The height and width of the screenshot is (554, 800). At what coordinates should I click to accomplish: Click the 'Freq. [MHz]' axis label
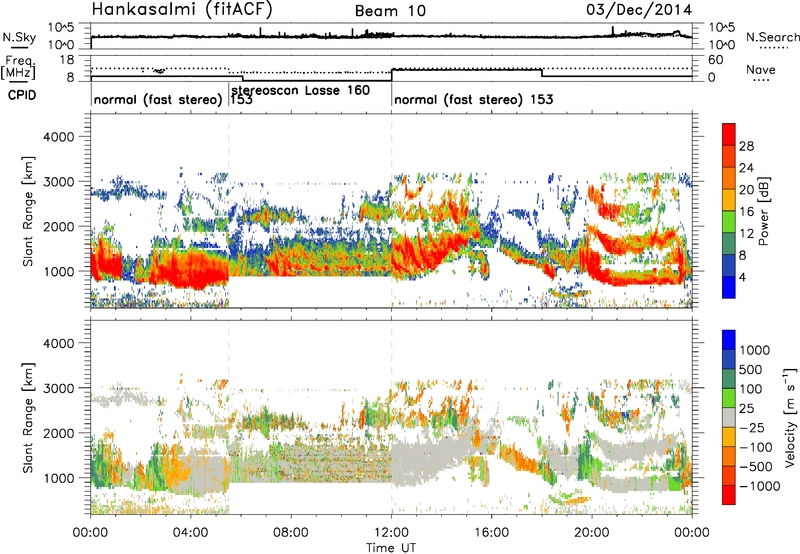tap(18, 67)
